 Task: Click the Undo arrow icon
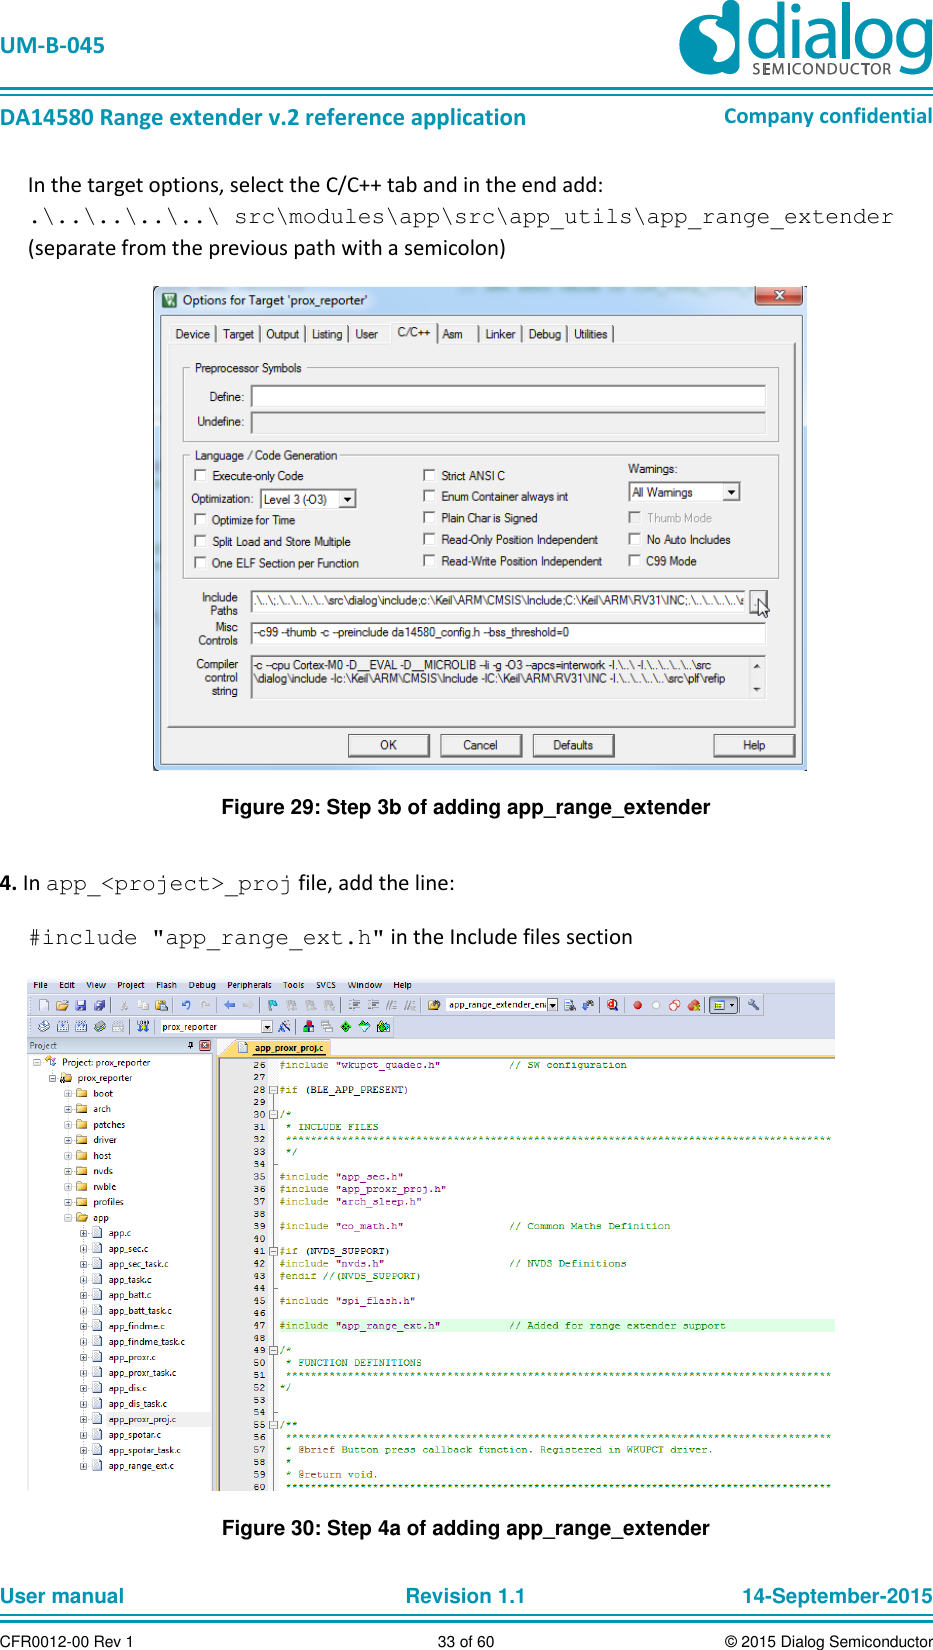point(186,1005)
